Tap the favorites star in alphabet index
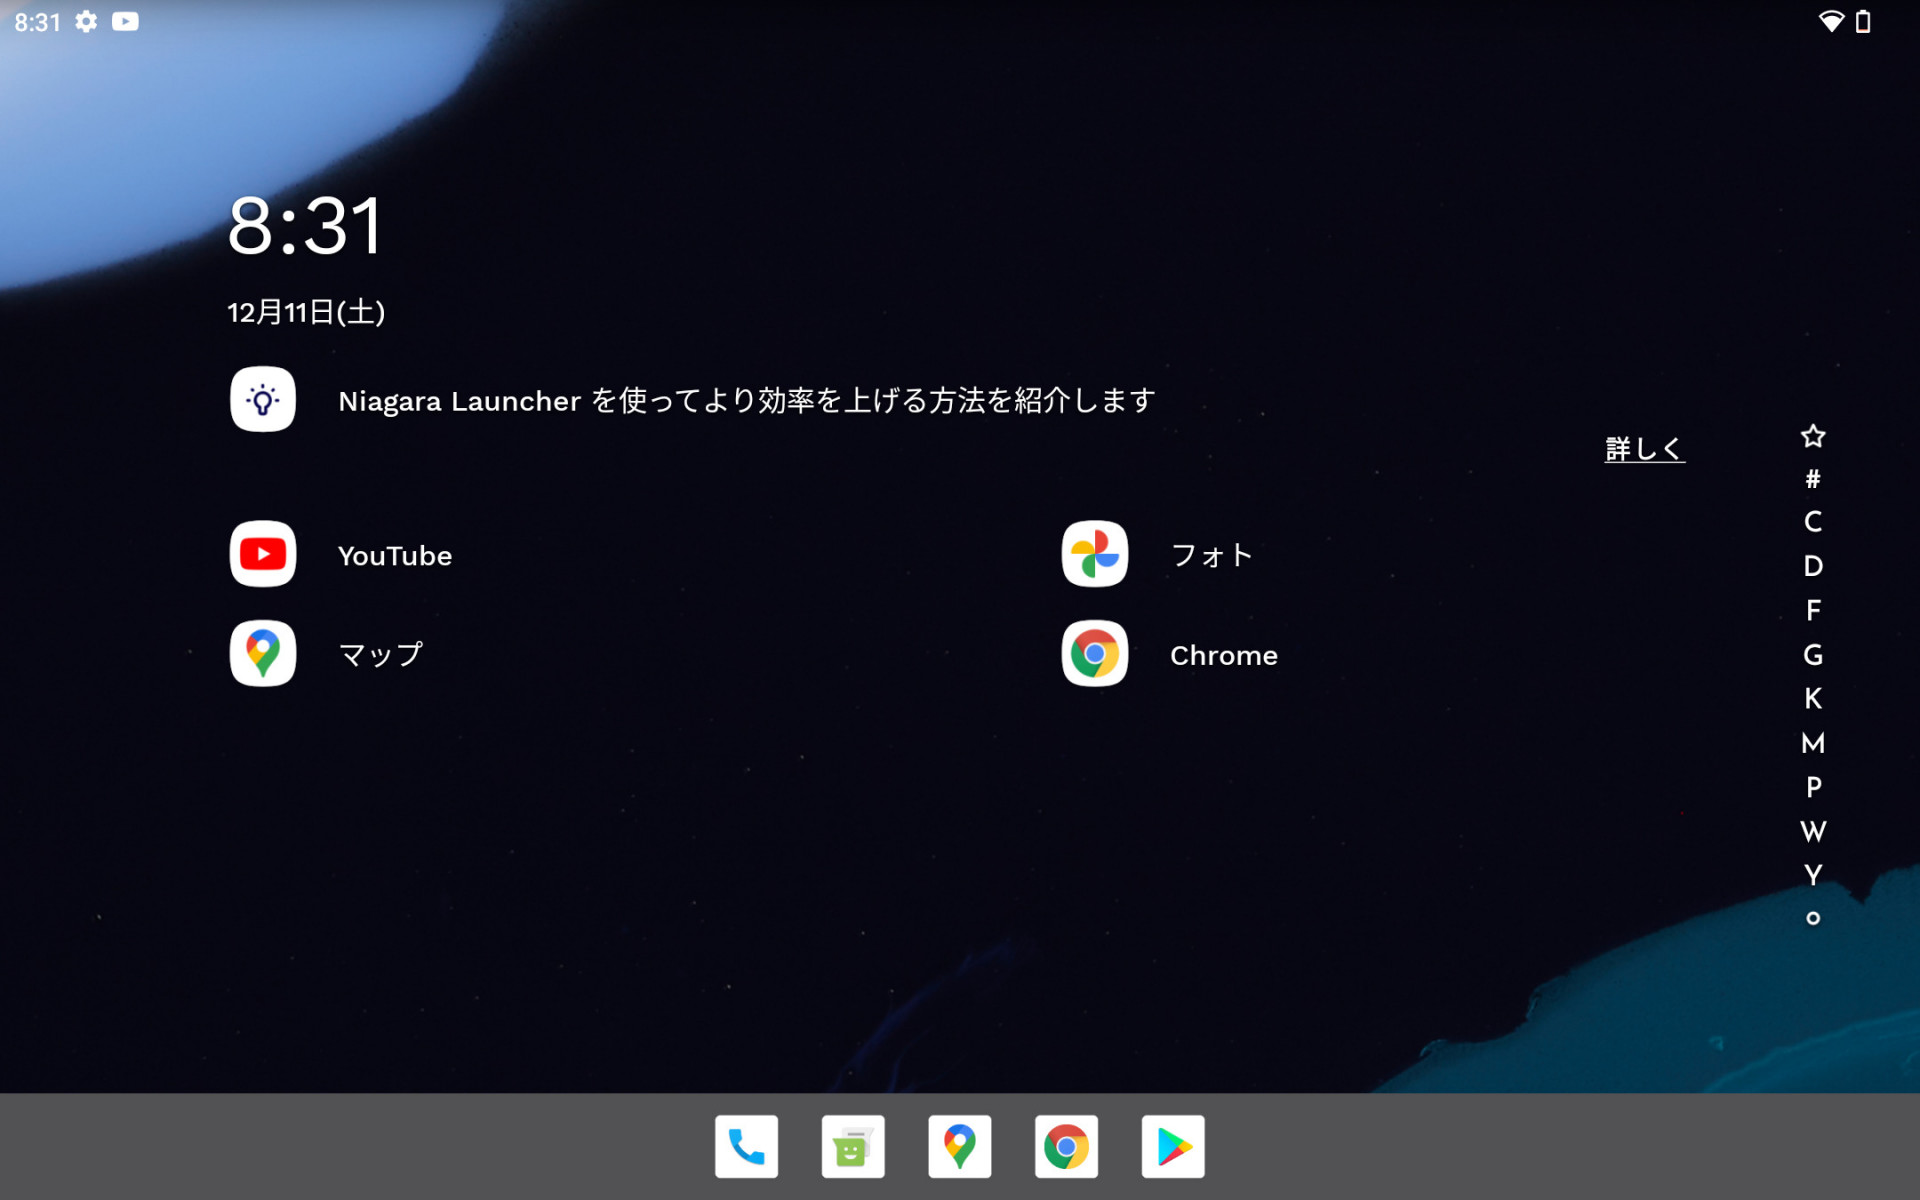Viewport: 1920px width, 1200px height. coord(1813,436)
